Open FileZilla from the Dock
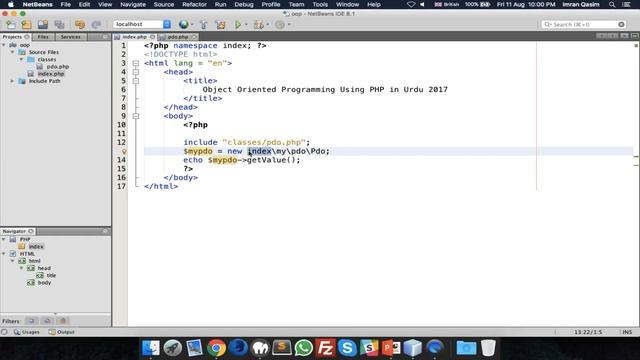 (x=325, y=348)
